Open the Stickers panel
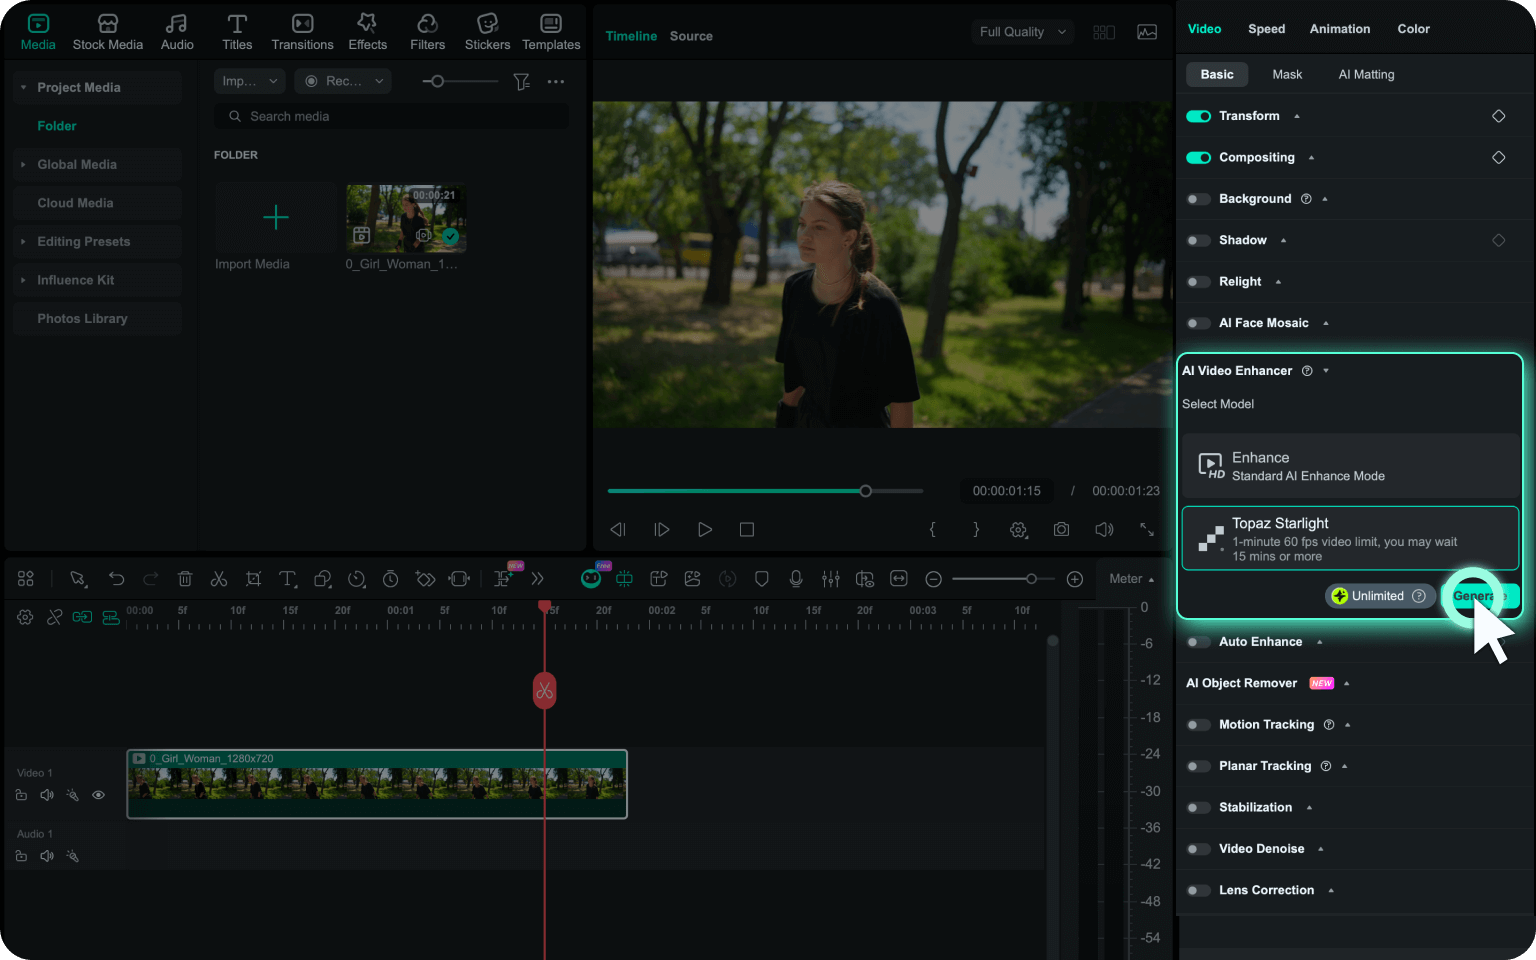Image resolution: width=1536 pixels, height=960 pixels. pyautogui.click(x=487, y=32)
